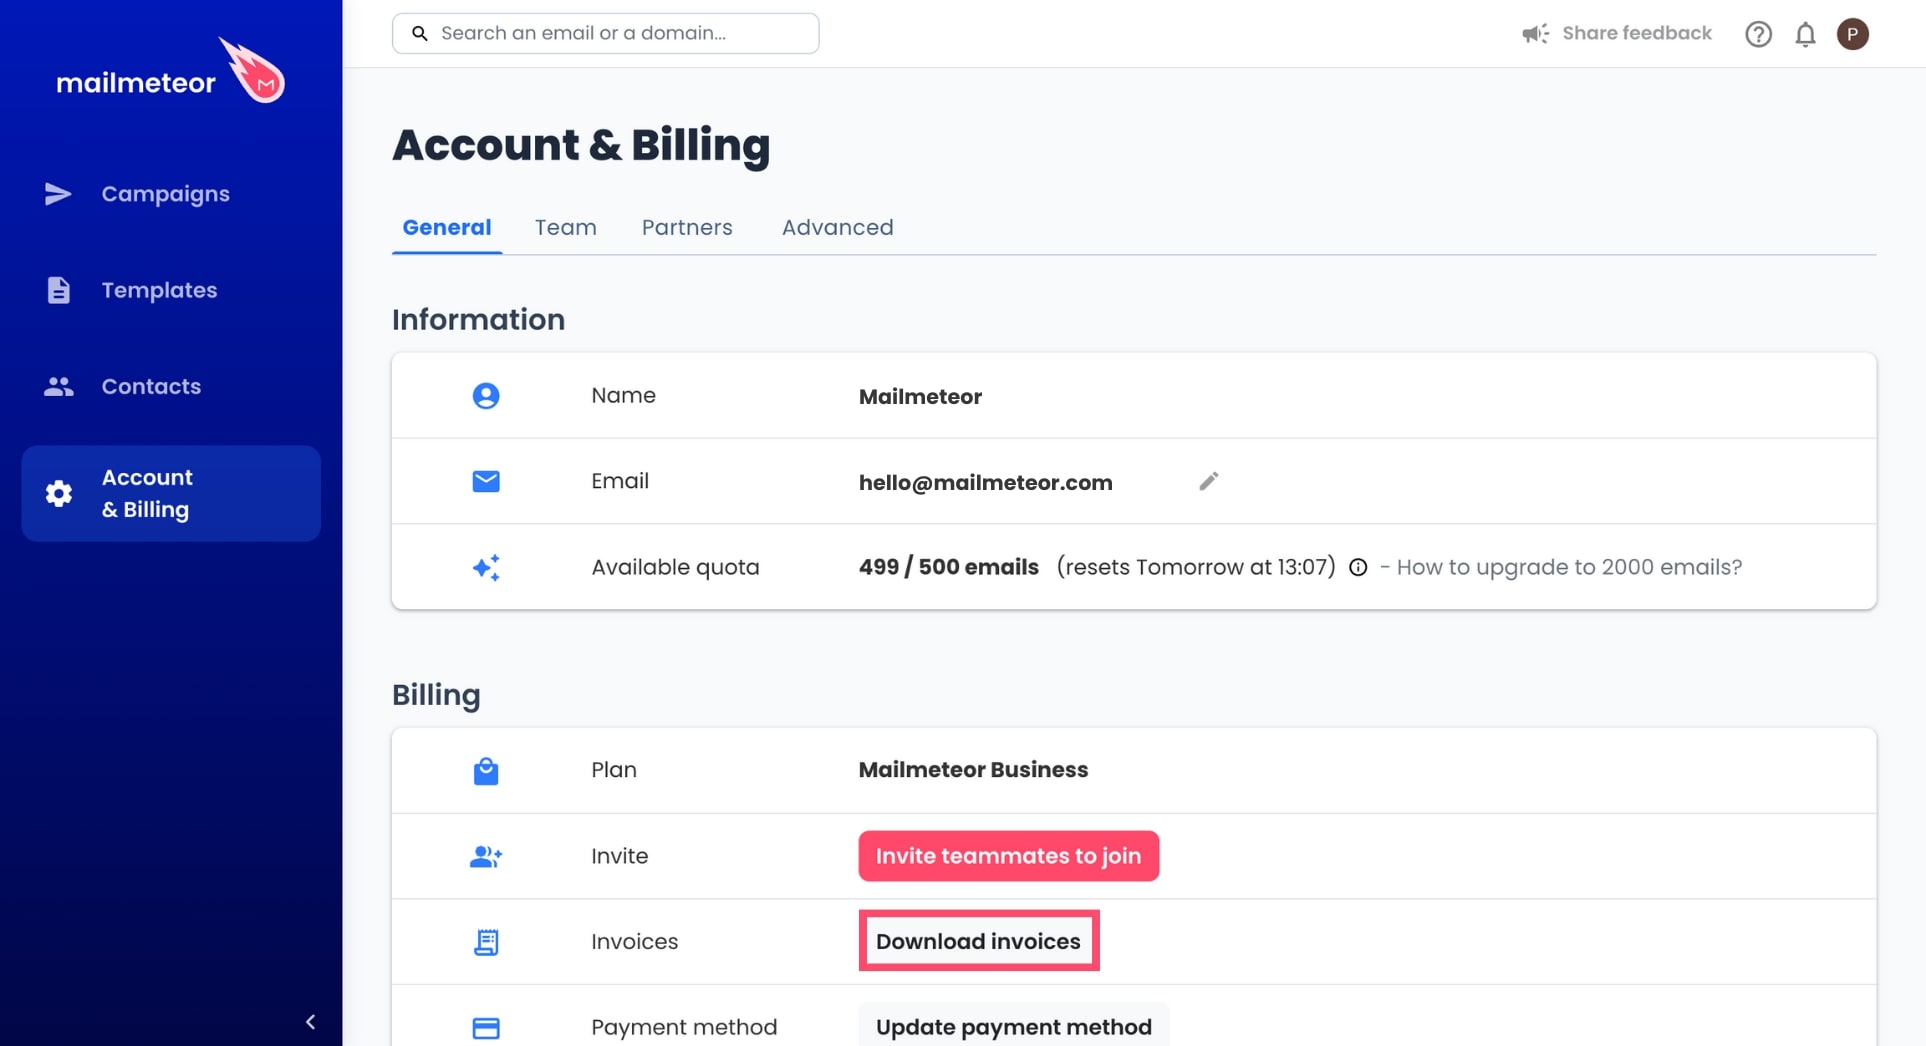This screenshot has width=1926, height=1046.
Task: Open How to upgrade to 2000 emails link
Action: pyautogui.click(x=1569, y=567)
